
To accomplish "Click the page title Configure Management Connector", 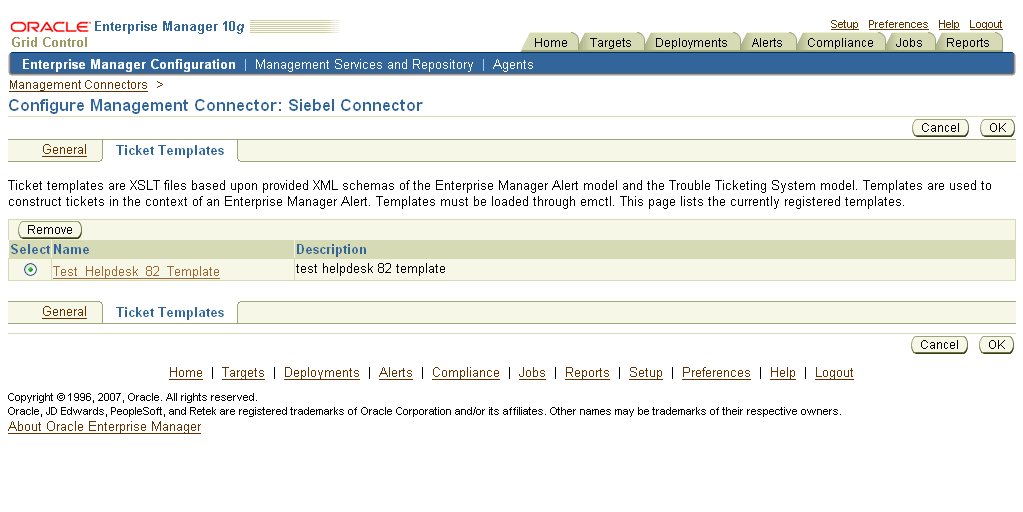I will (x=215, y=105).
